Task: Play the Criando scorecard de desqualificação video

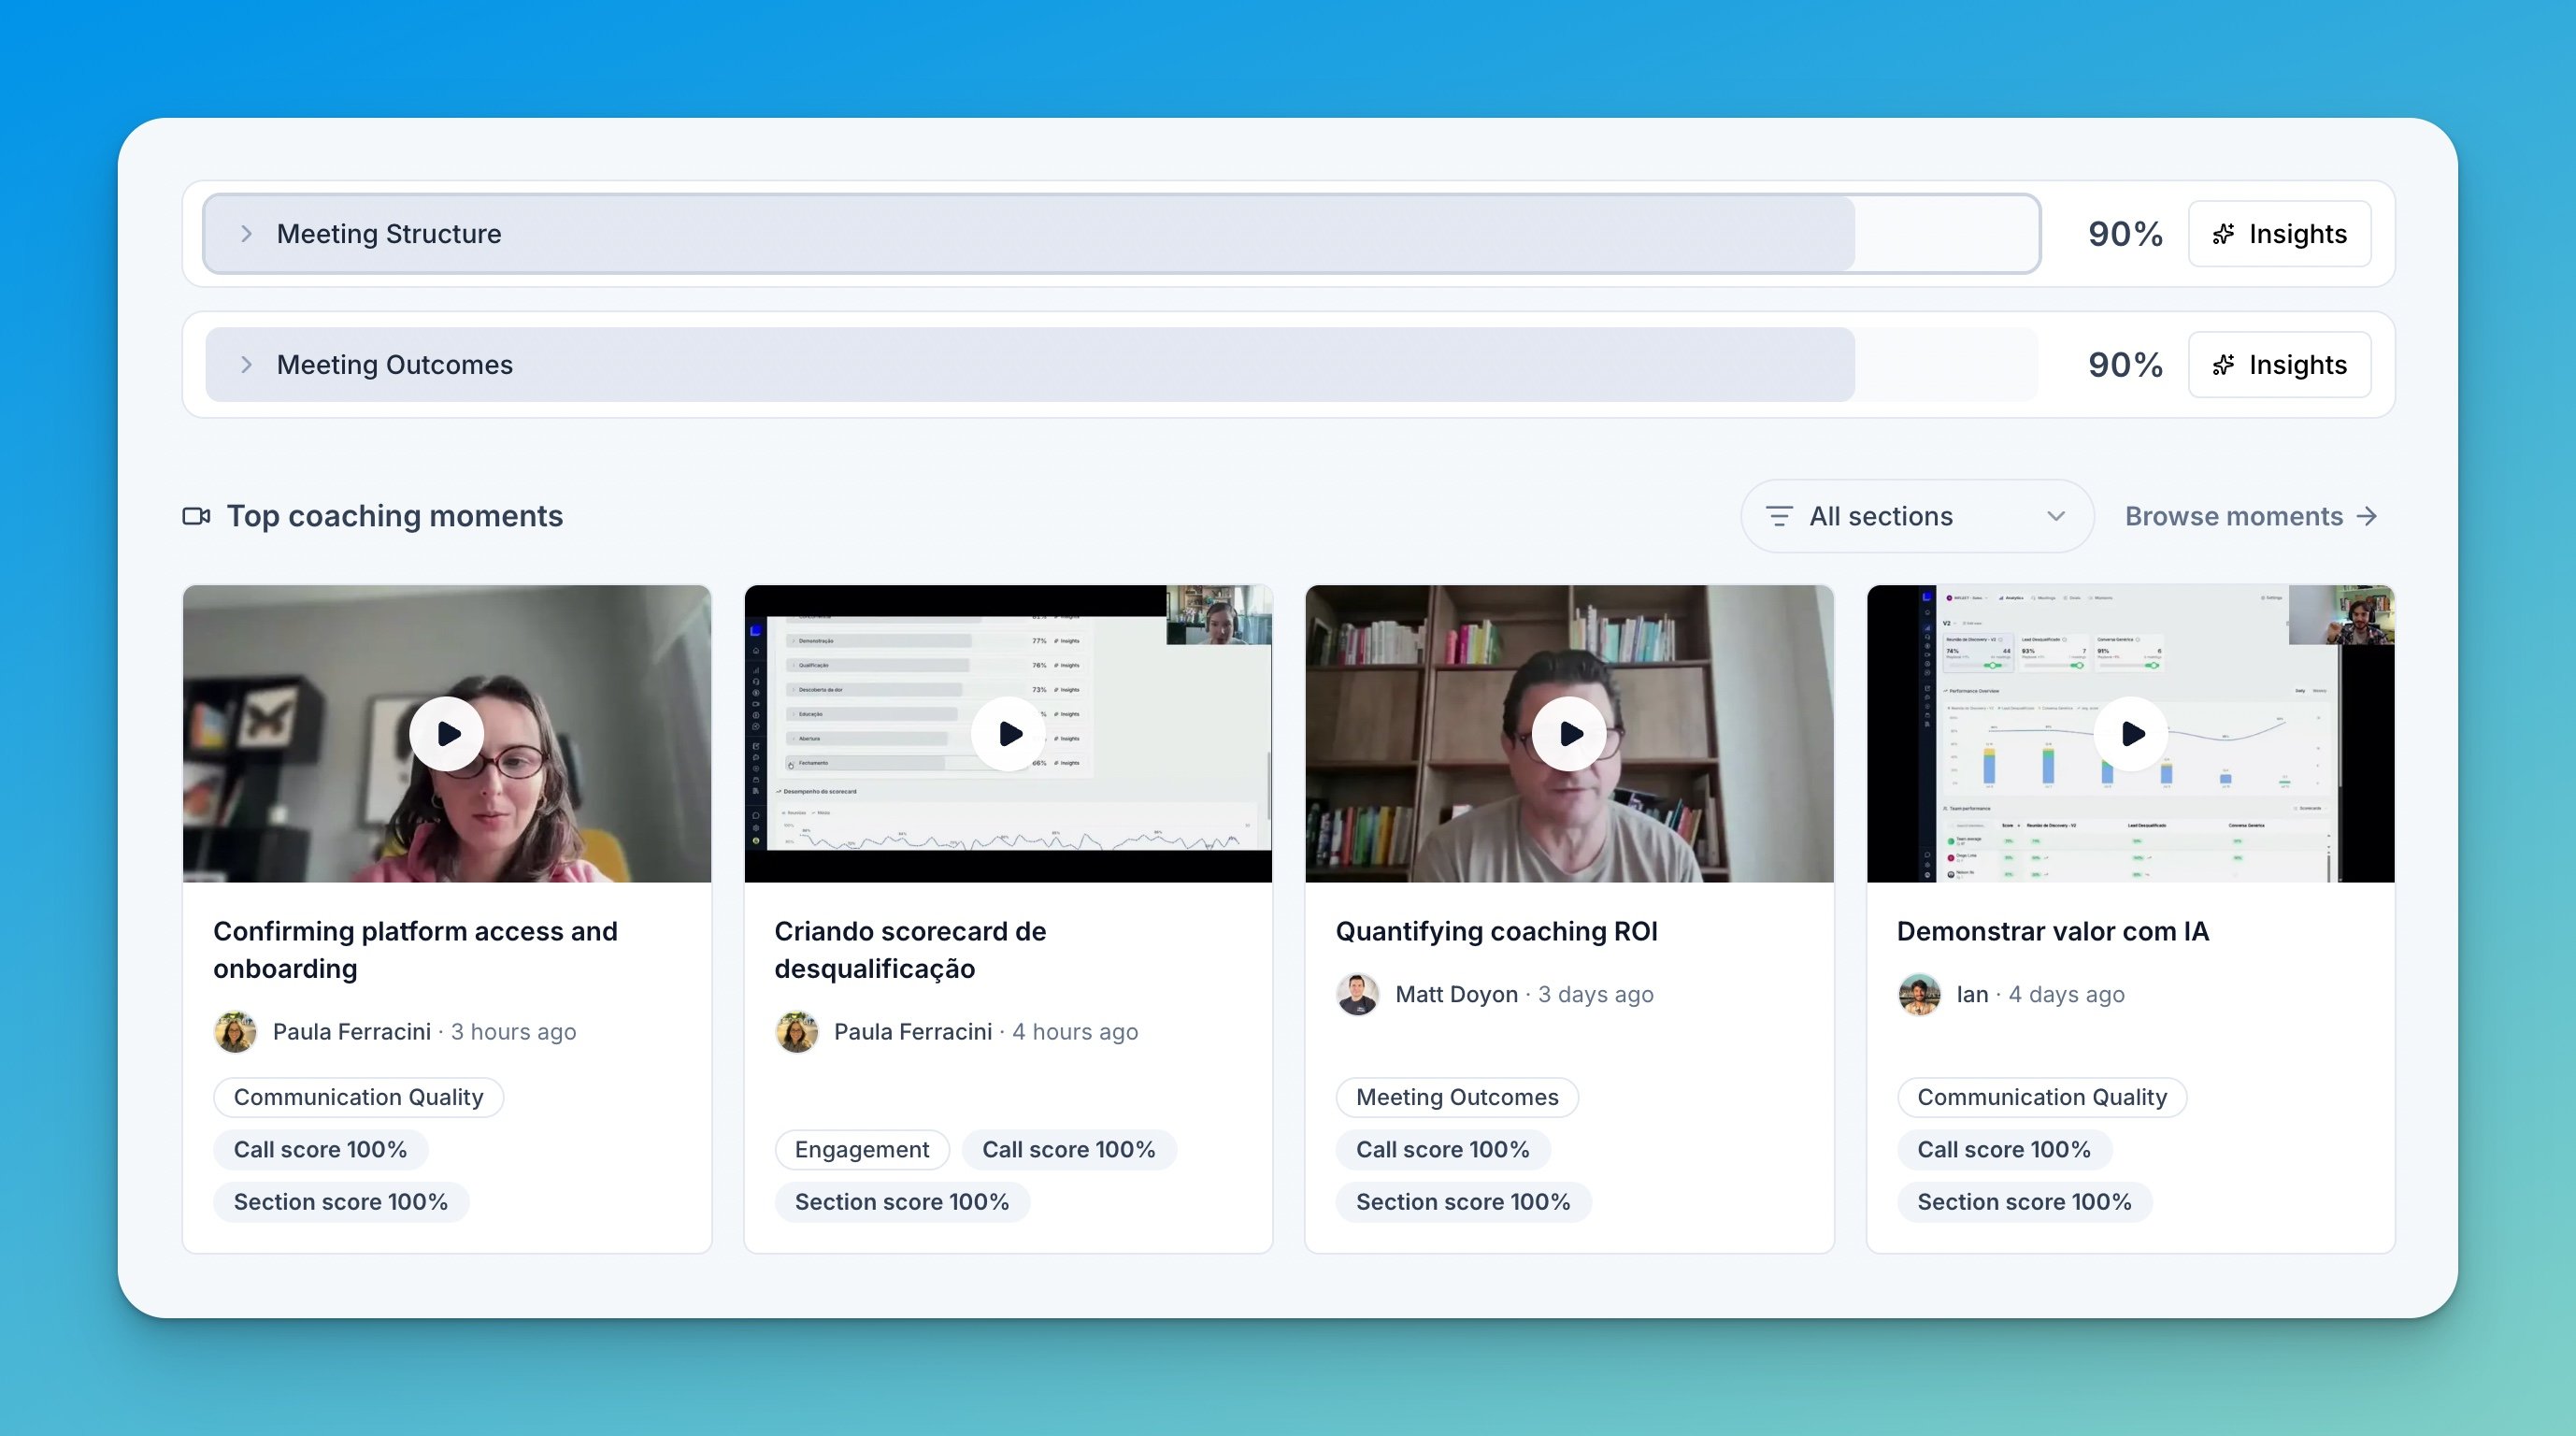Action: (1008, 734)
